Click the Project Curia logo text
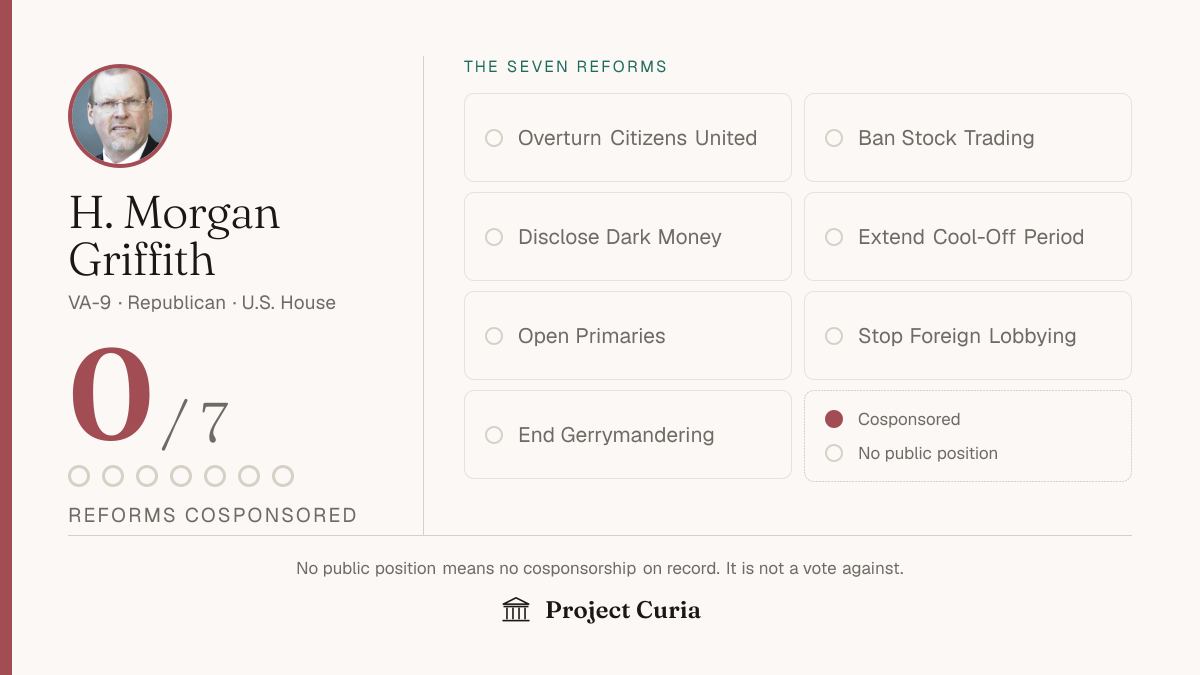This screenshot has width=1200, height=675. point(623,610)
